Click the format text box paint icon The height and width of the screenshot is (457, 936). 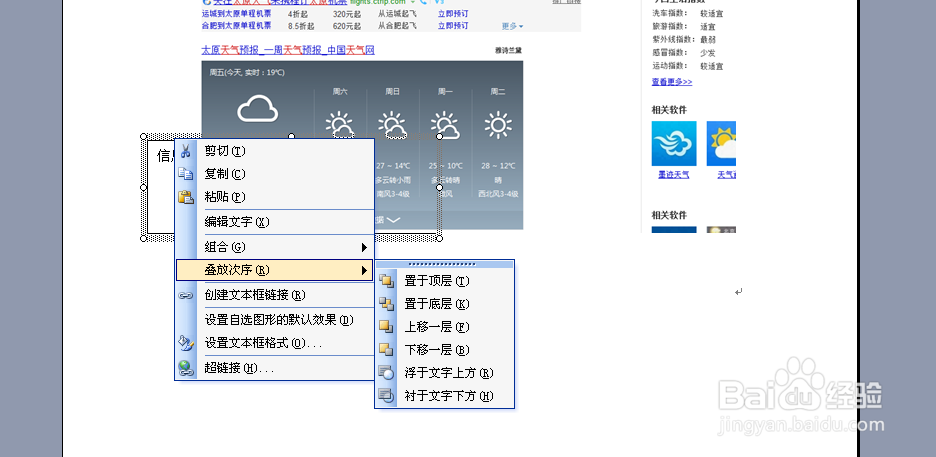pos(186,343)
